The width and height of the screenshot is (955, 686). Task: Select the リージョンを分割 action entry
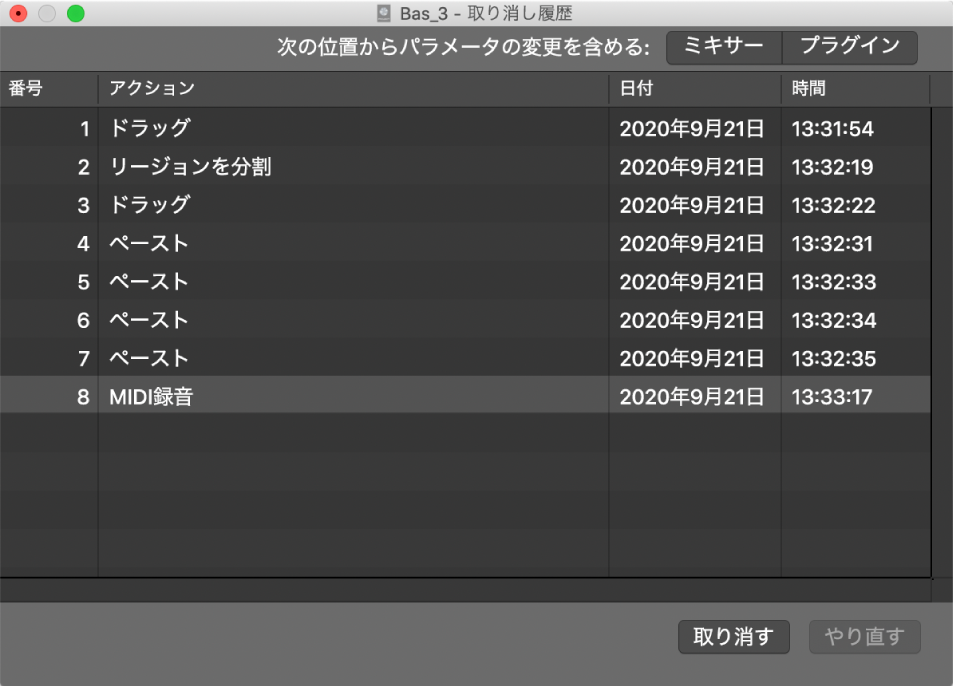[300, 167]
